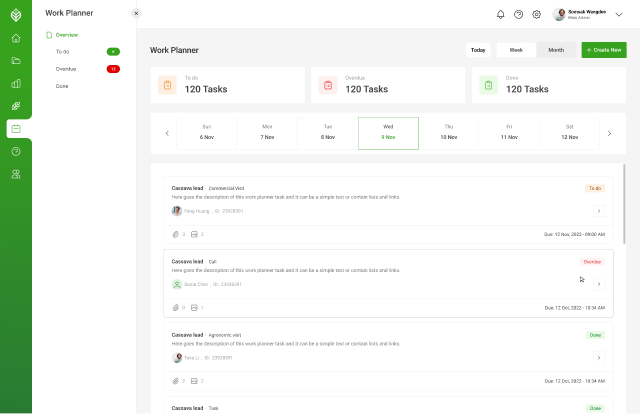640x414 pixels.
Task: Expand the user account dropdown chevron
Action: tap(619, 15)
